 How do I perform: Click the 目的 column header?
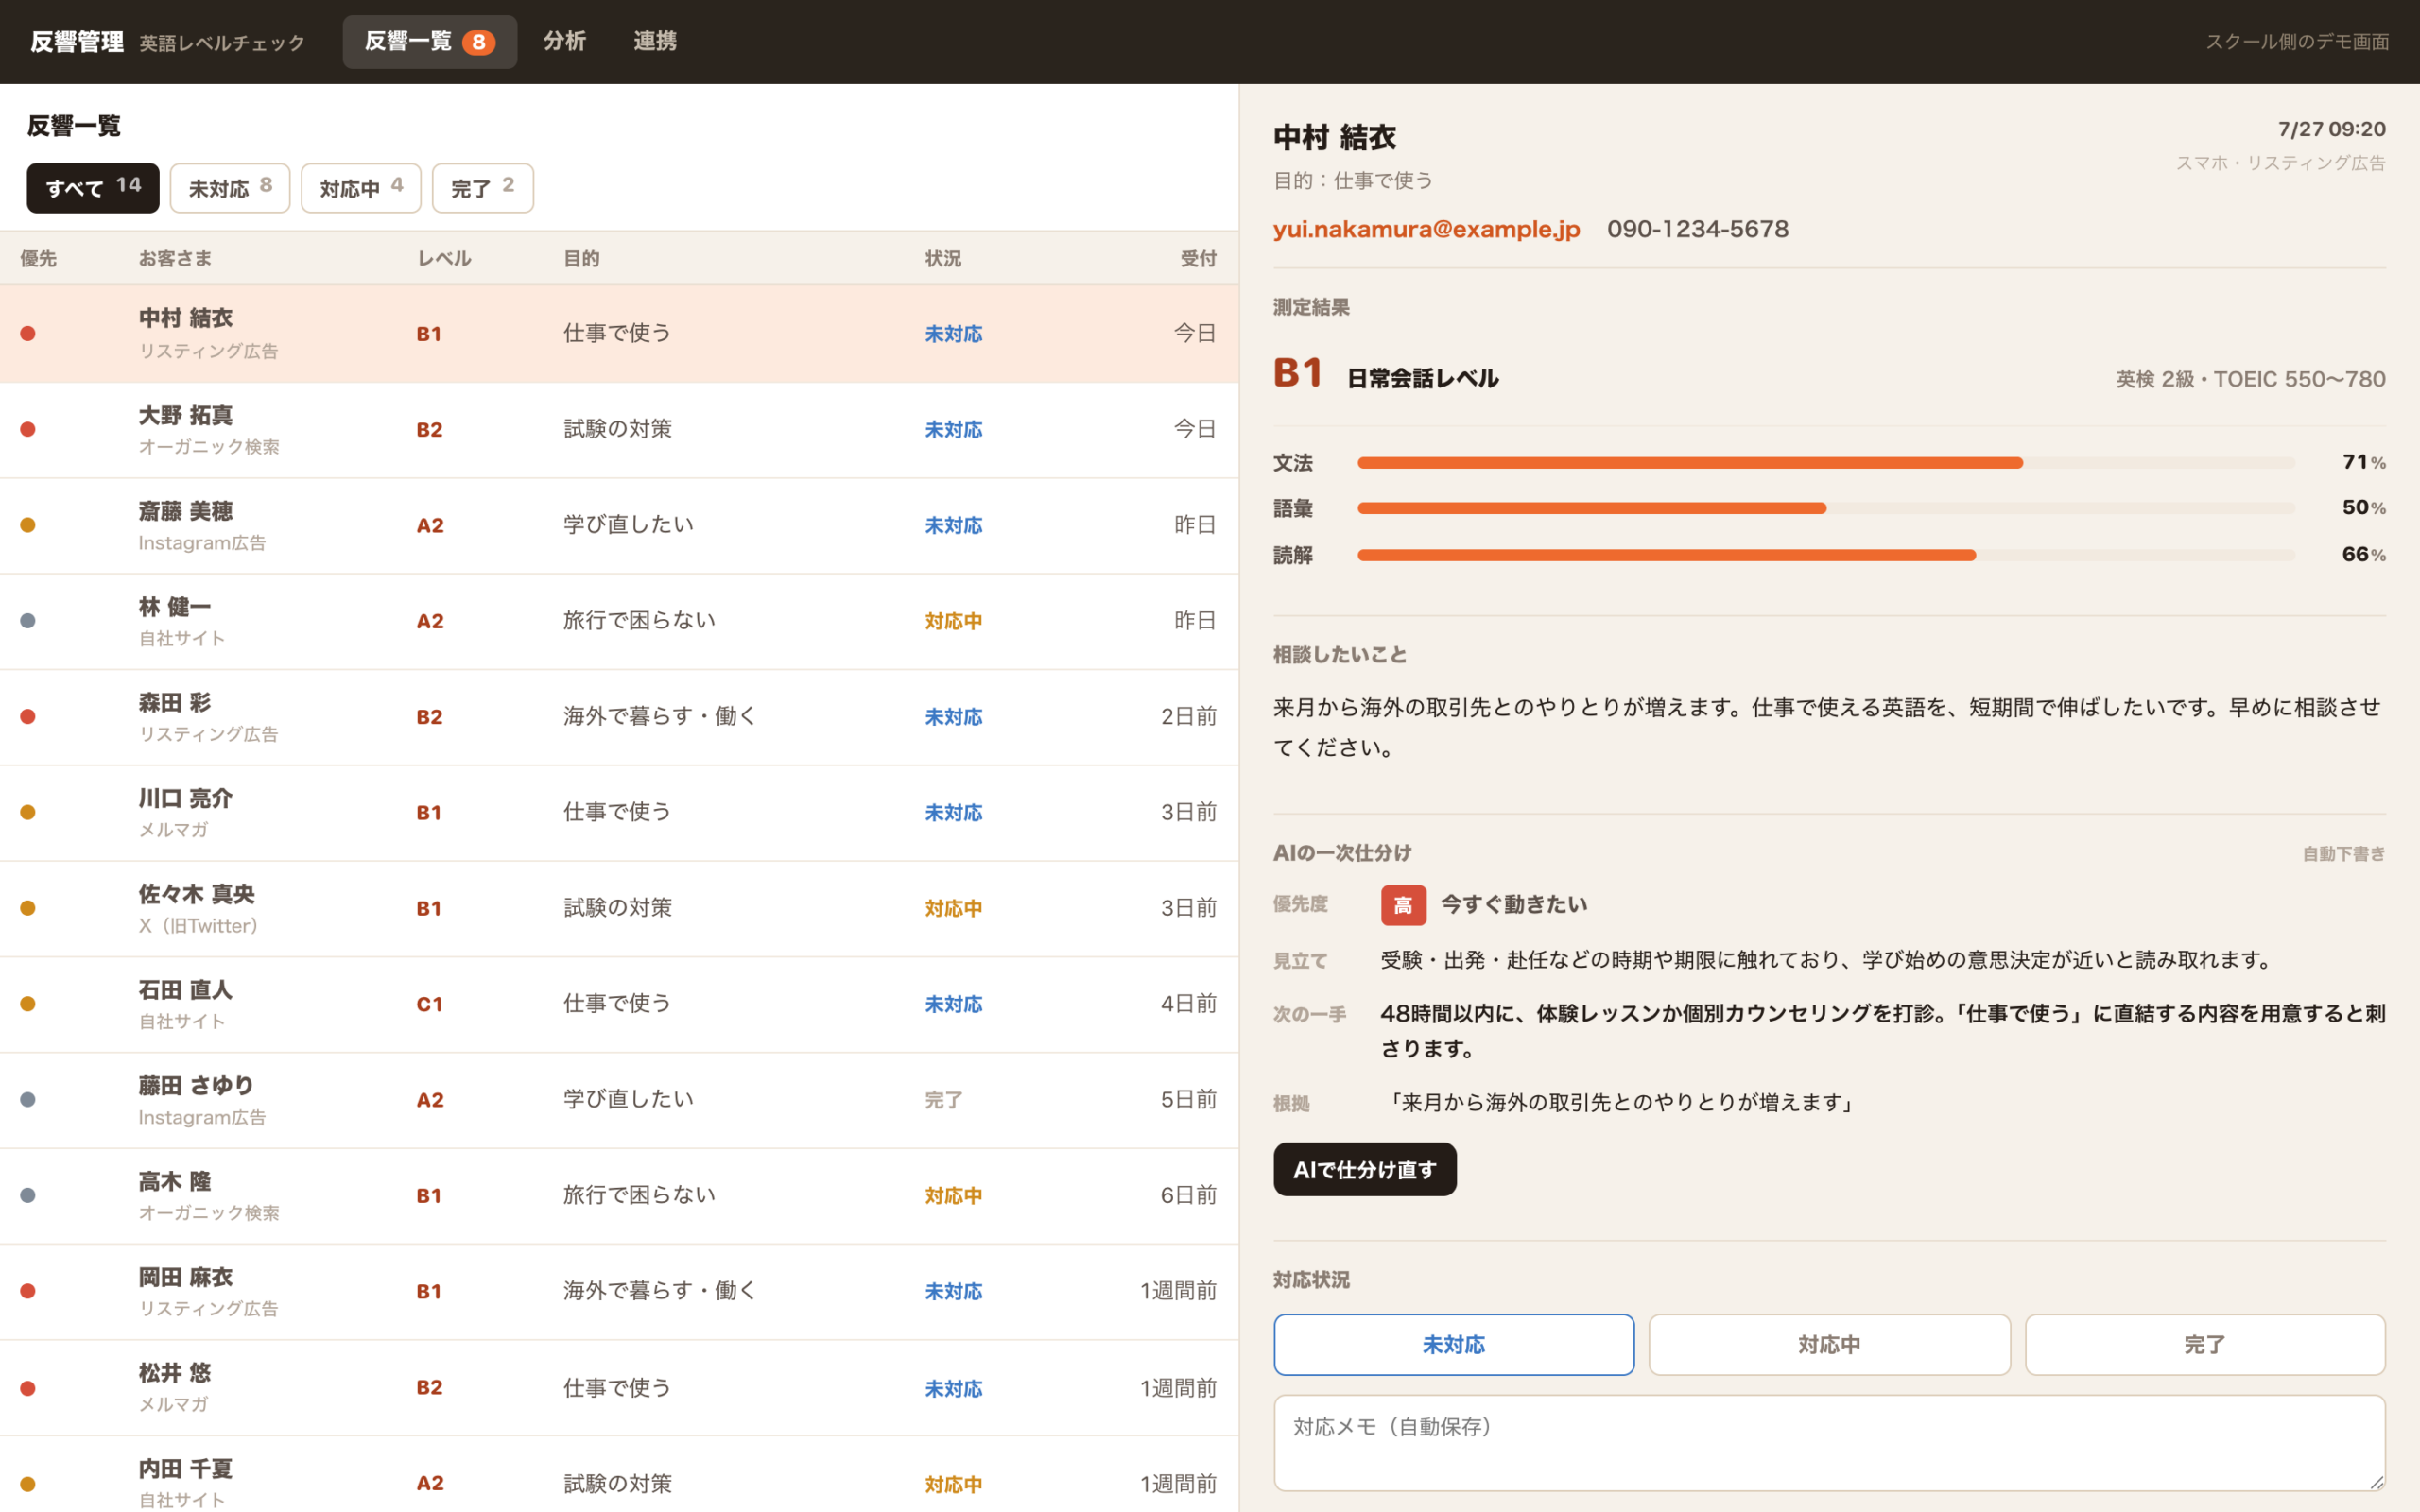click(581, 259)
